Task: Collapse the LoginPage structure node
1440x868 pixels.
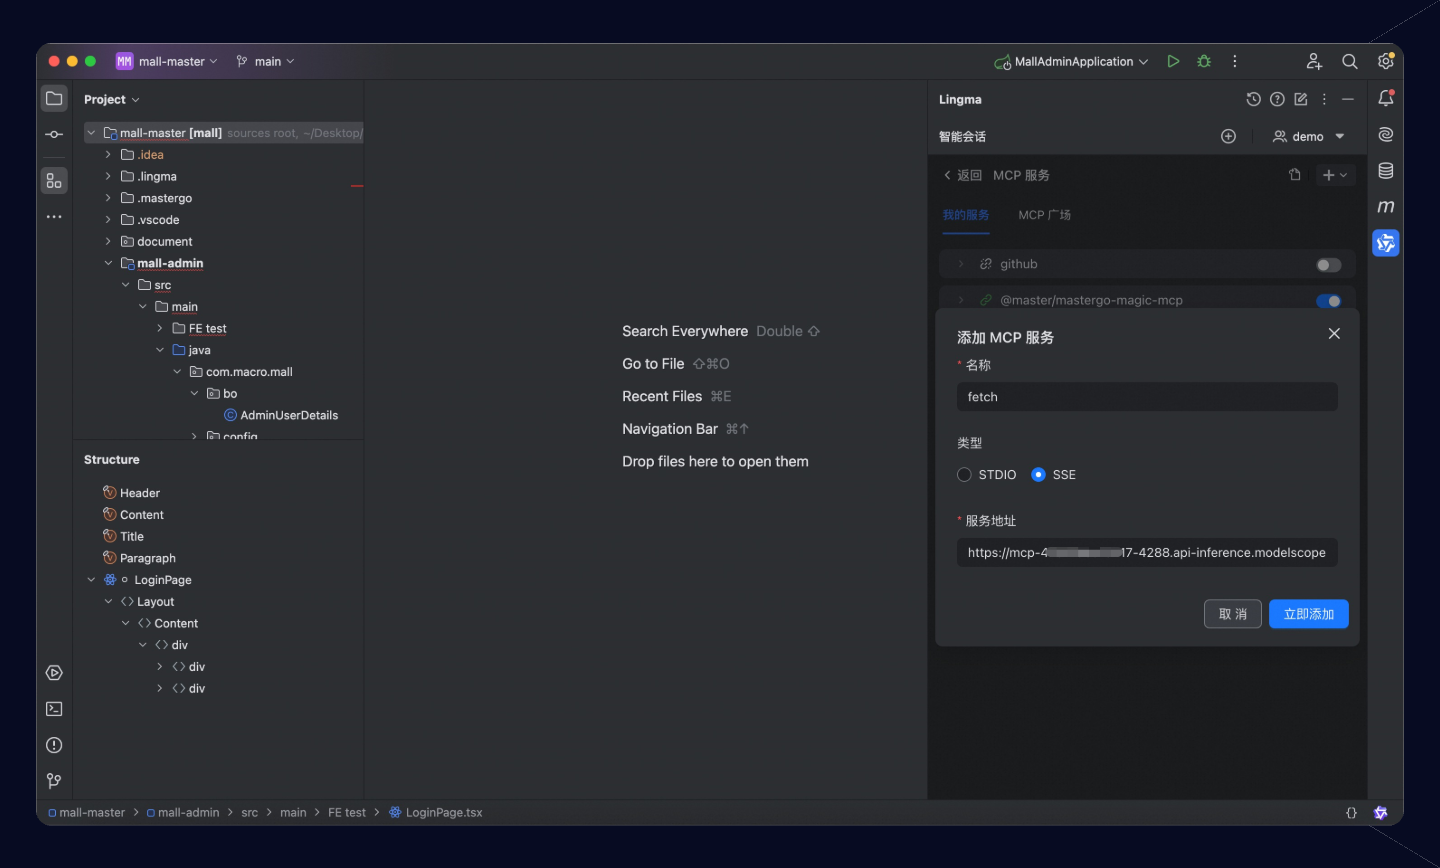Action: pos(91,580)
